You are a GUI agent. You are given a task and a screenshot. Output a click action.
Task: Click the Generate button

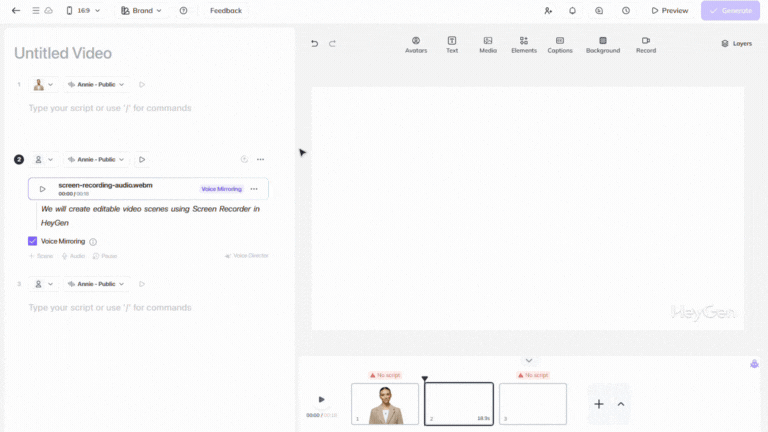(x=730, y=10)
